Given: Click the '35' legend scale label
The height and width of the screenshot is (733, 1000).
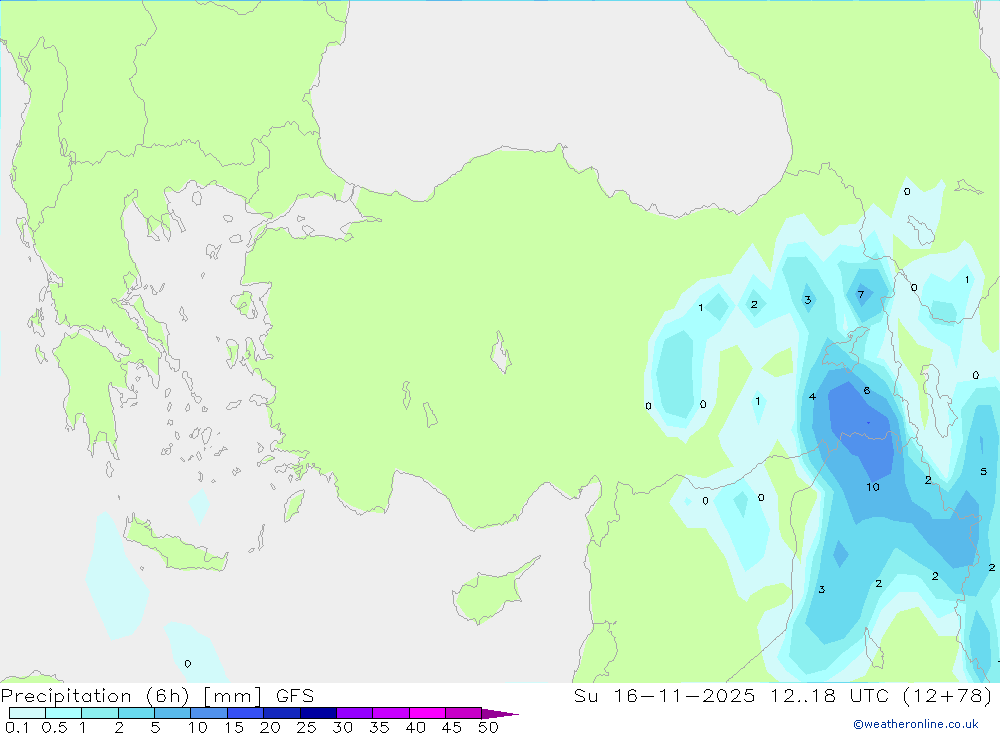Looking at the screenshot, I should [x=379, y=727].
